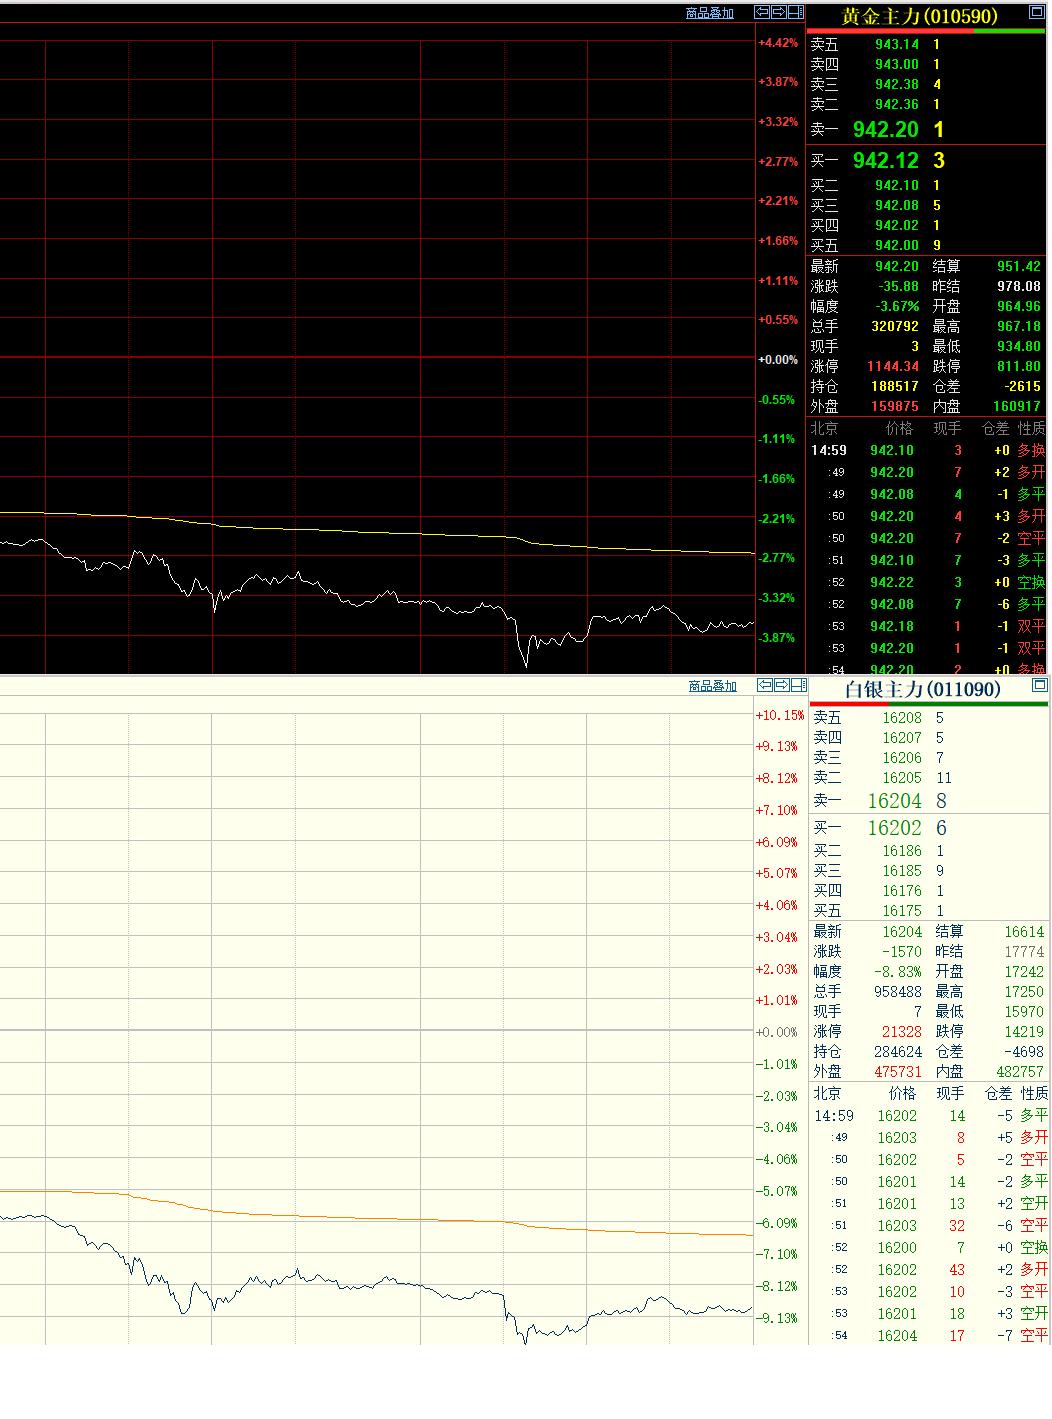
Task: Open 商品叠加 link above the silver chart
Action: [713, 686]
